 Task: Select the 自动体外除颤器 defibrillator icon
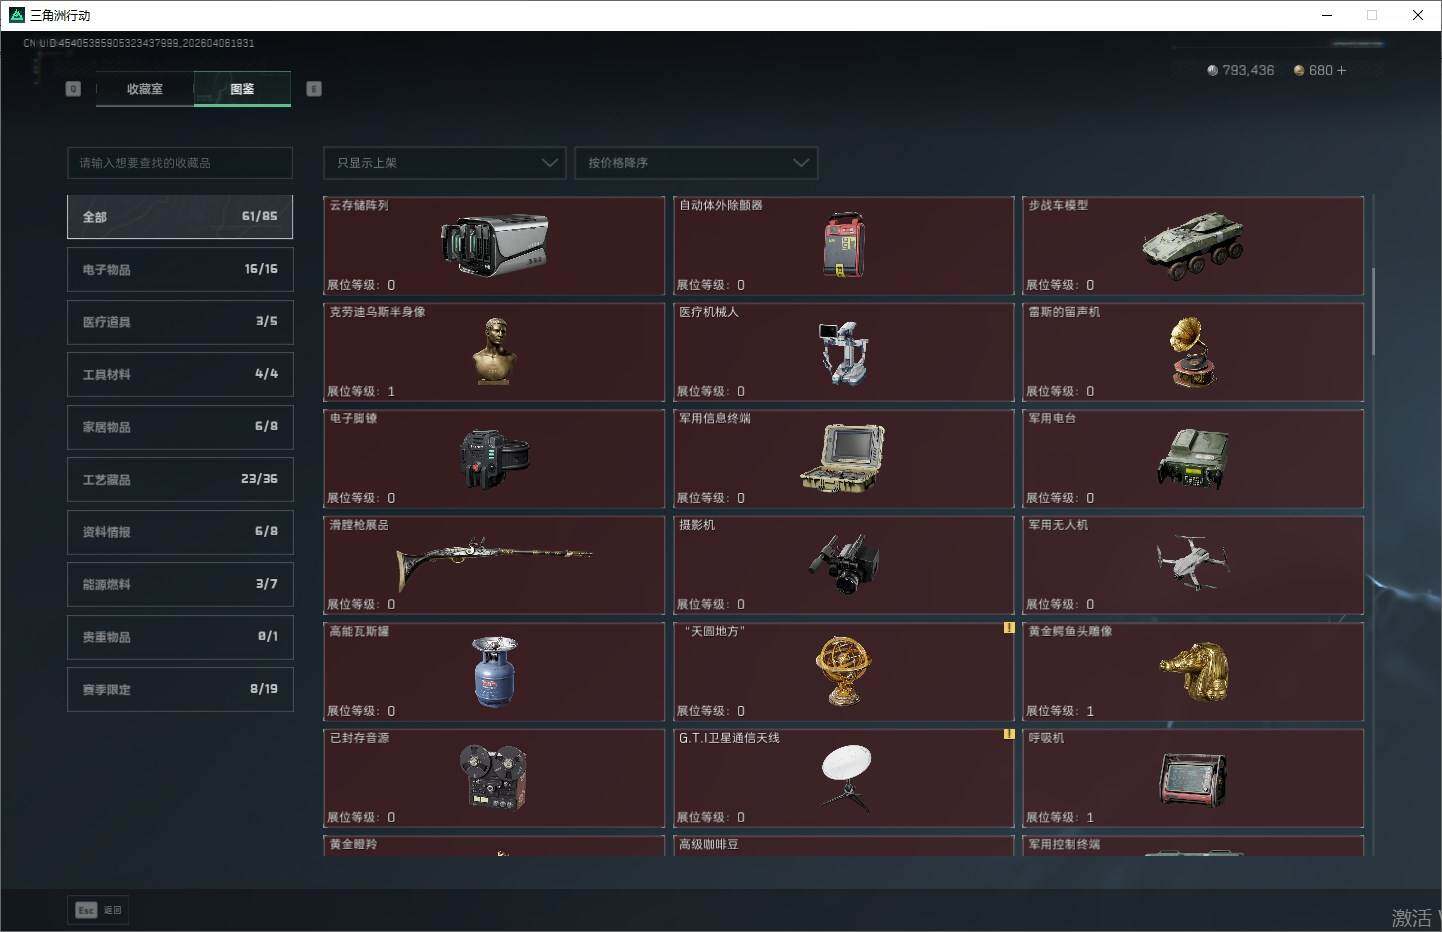(843, 245)
